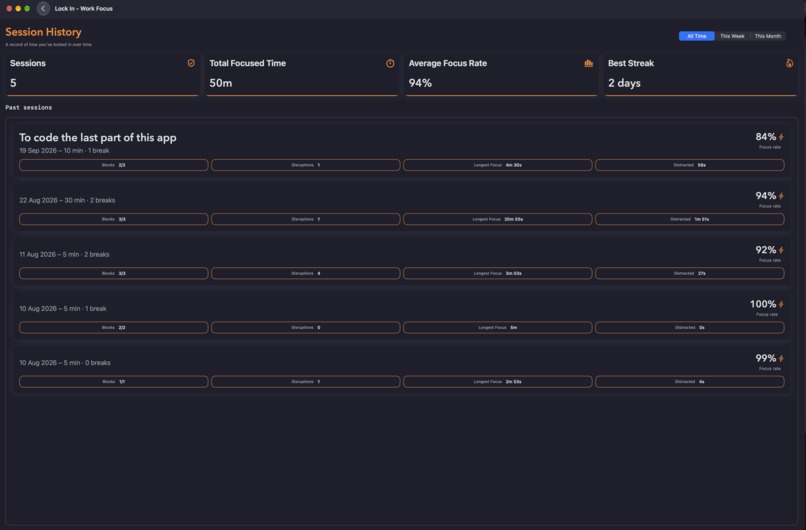Click Blocks 2/2 pill in 10 Aug 1 break session
The width and height of the screenshot is (806, 530).
tap(114, 327)
